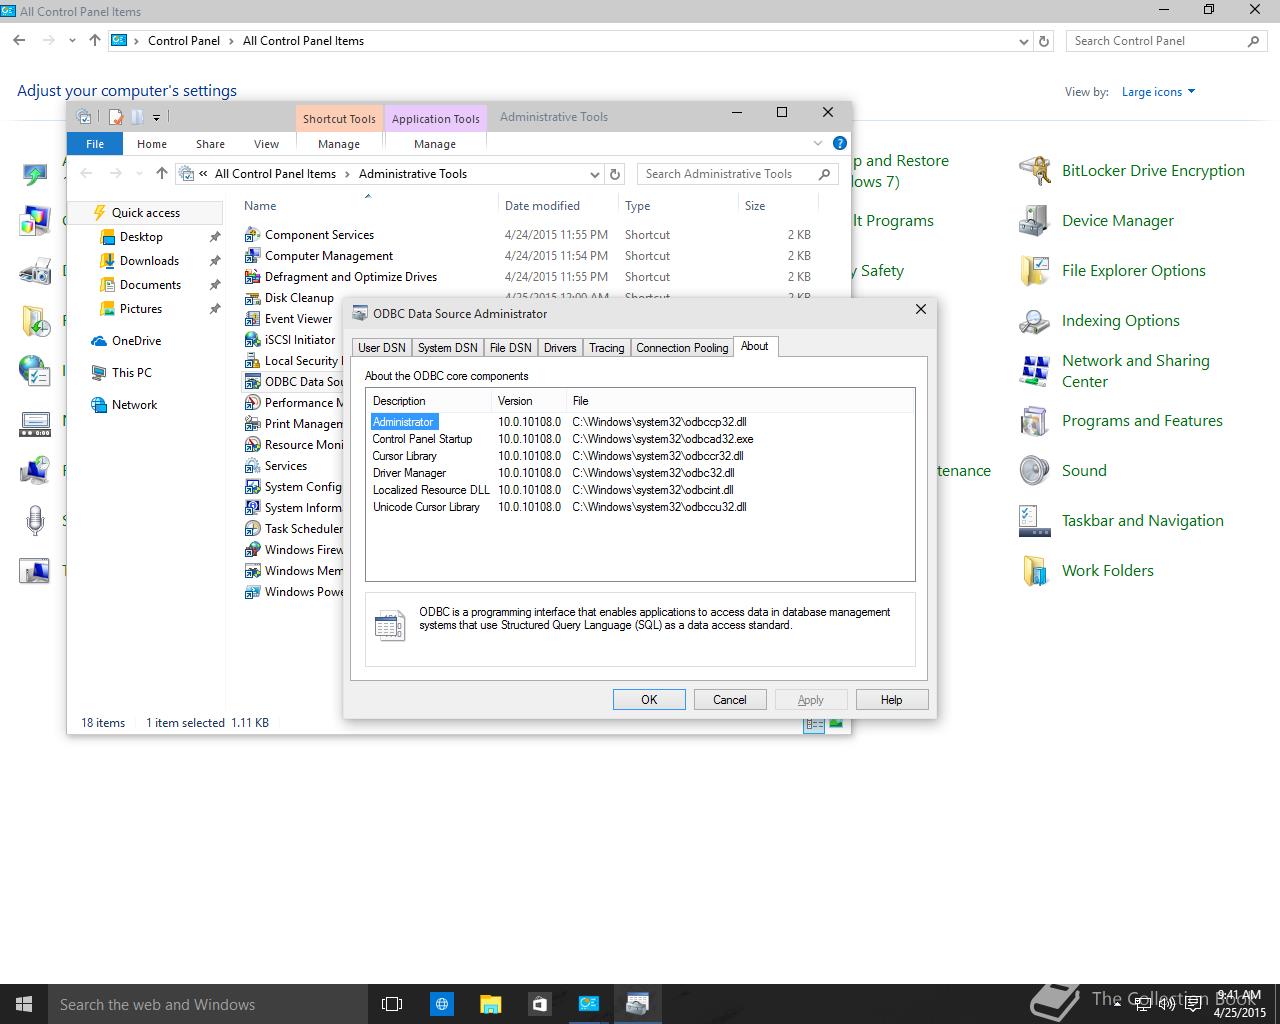This screenshot has width=1280, height=1024.
Task: Expand Administrative Tools address bar dropdown
Action: (x=594, y=174)
